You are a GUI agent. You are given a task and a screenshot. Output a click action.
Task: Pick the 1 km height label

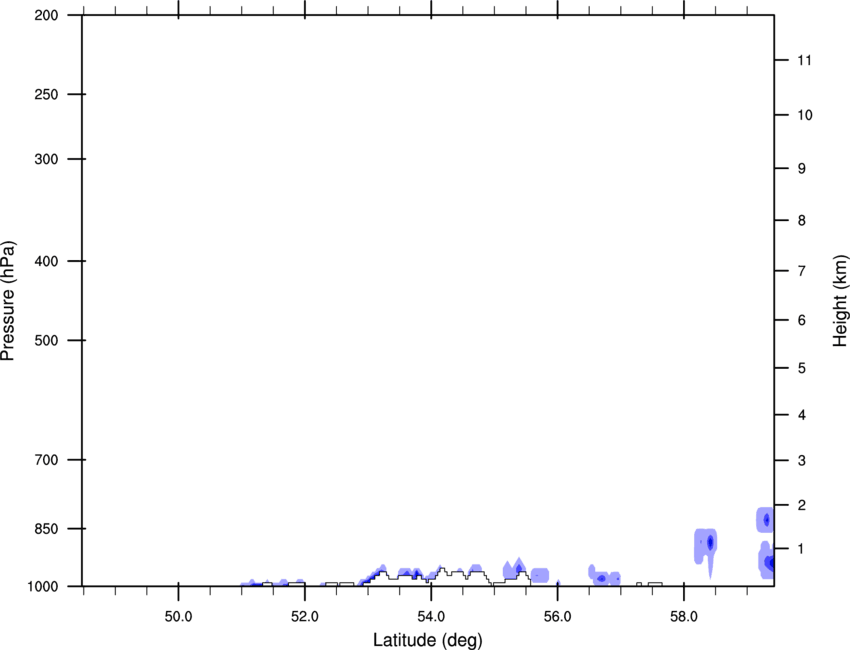[802, 549]
